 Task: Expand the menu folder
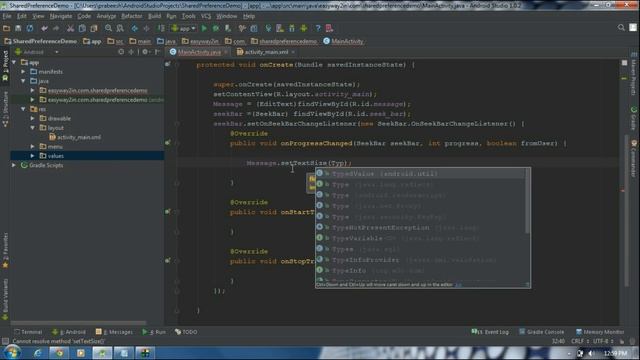click(33, 147)
